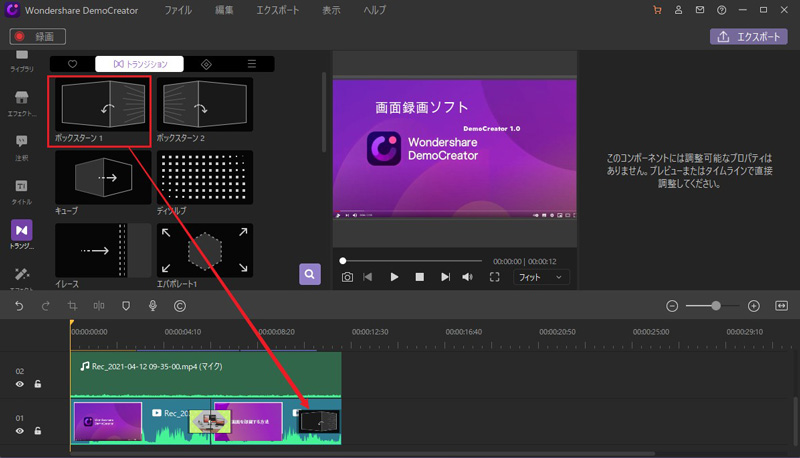Open the エフェクト store sidebar icon

tap(22, 104)
